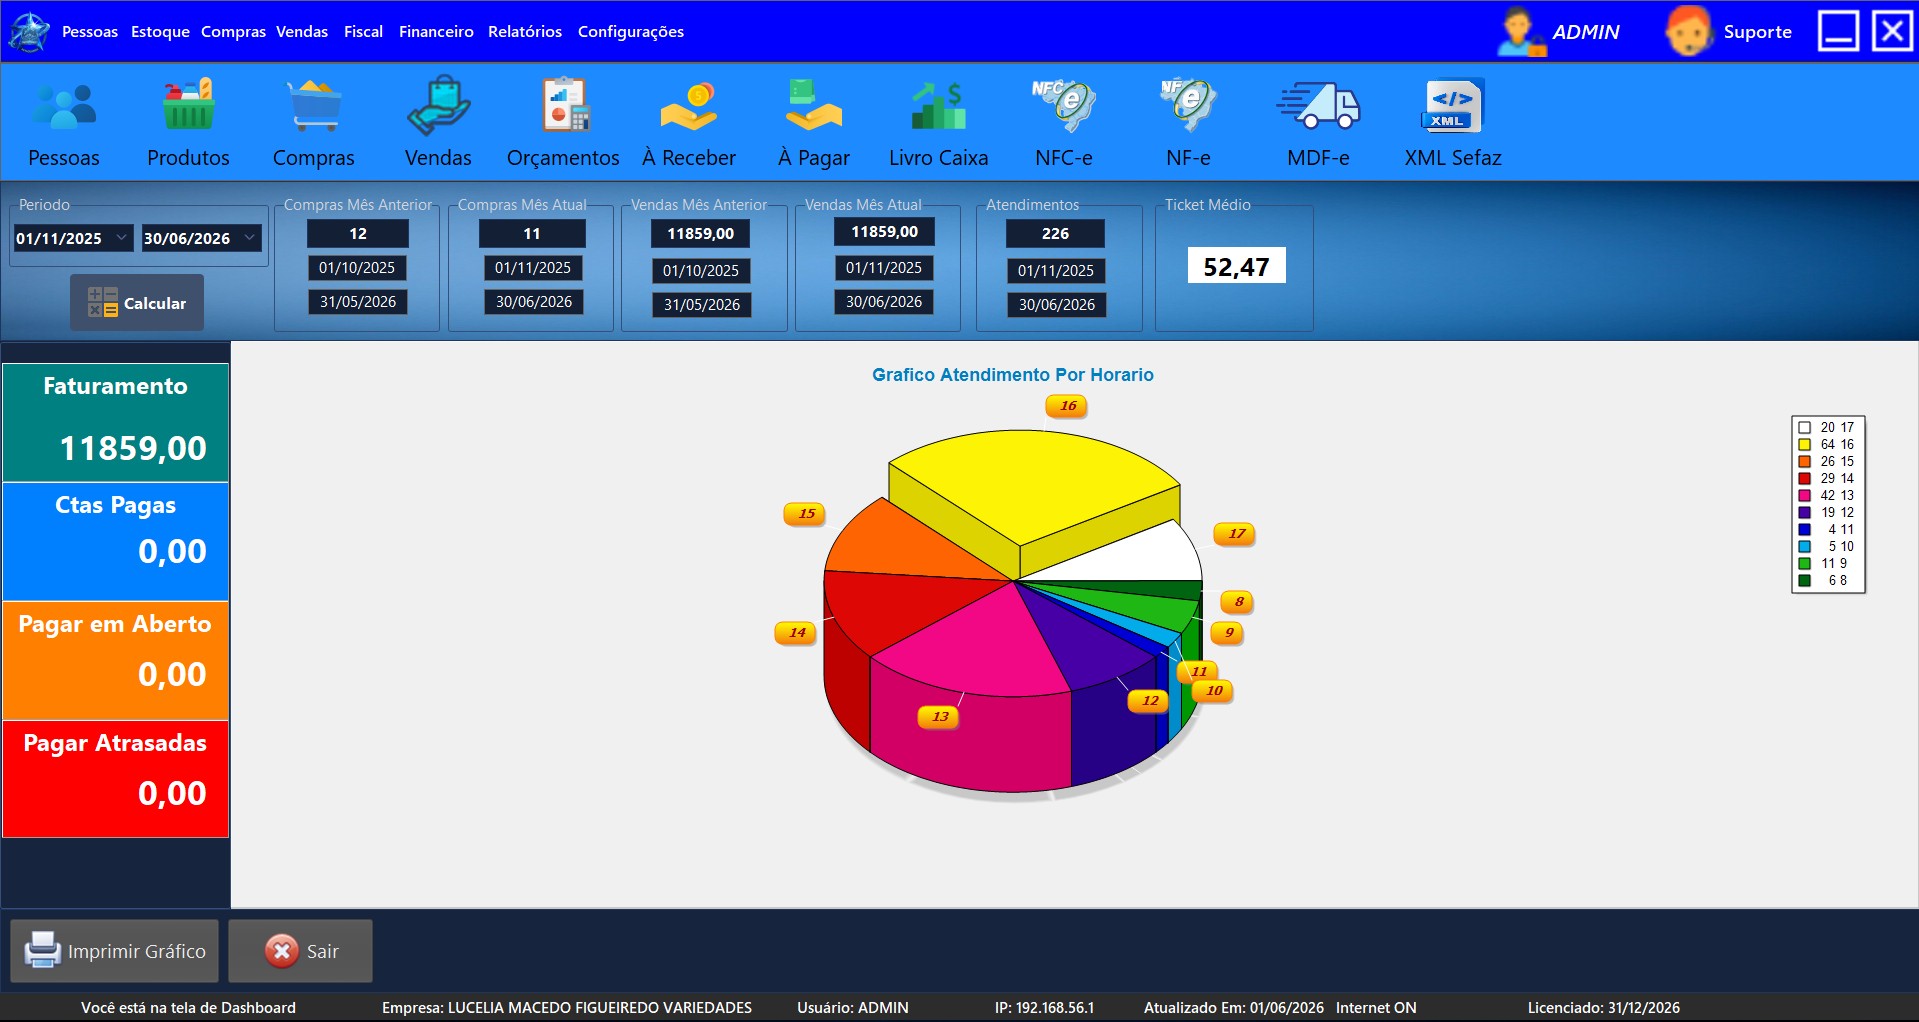Click the Calcular button
The height and width of the screenshot is (1022, 1919).
click(x=137, y=302)
